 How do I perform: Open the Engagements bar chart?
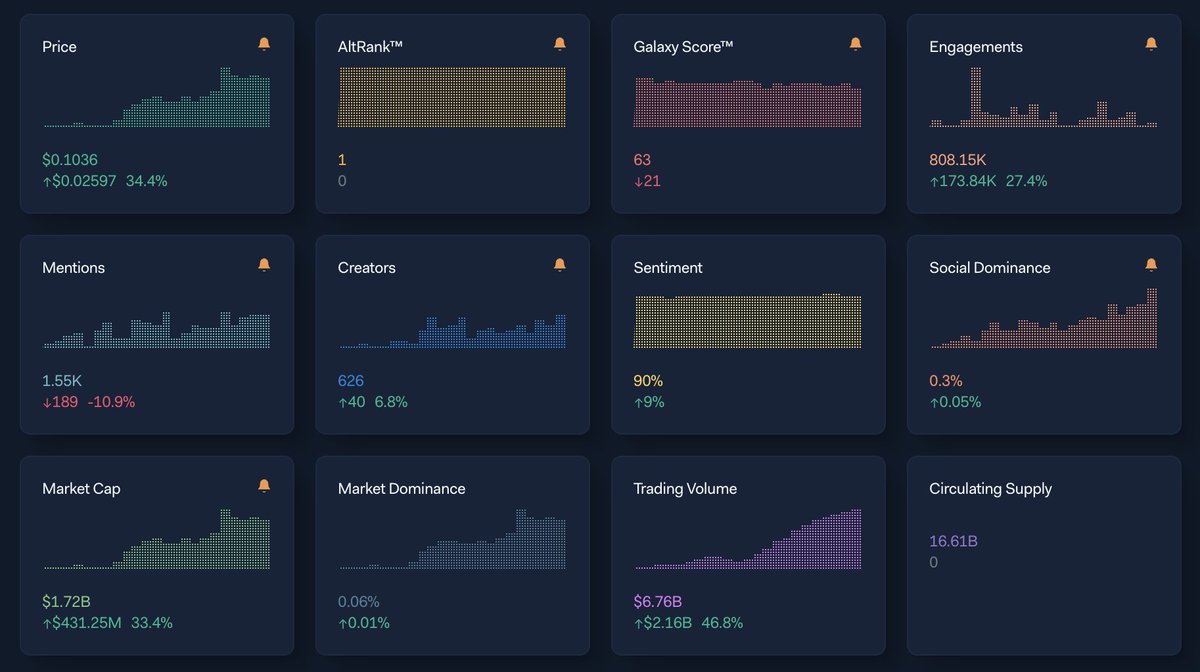click(x=1044, y=97)
